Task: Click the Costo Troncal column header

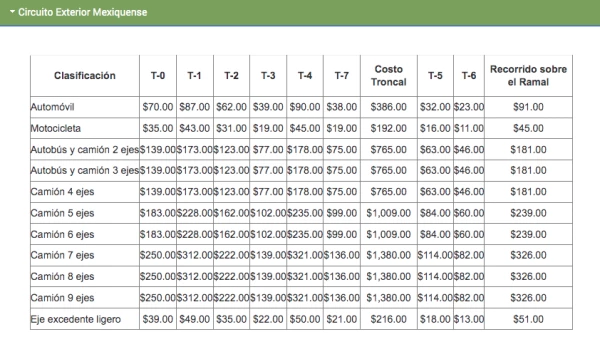Action: (388, 75)
